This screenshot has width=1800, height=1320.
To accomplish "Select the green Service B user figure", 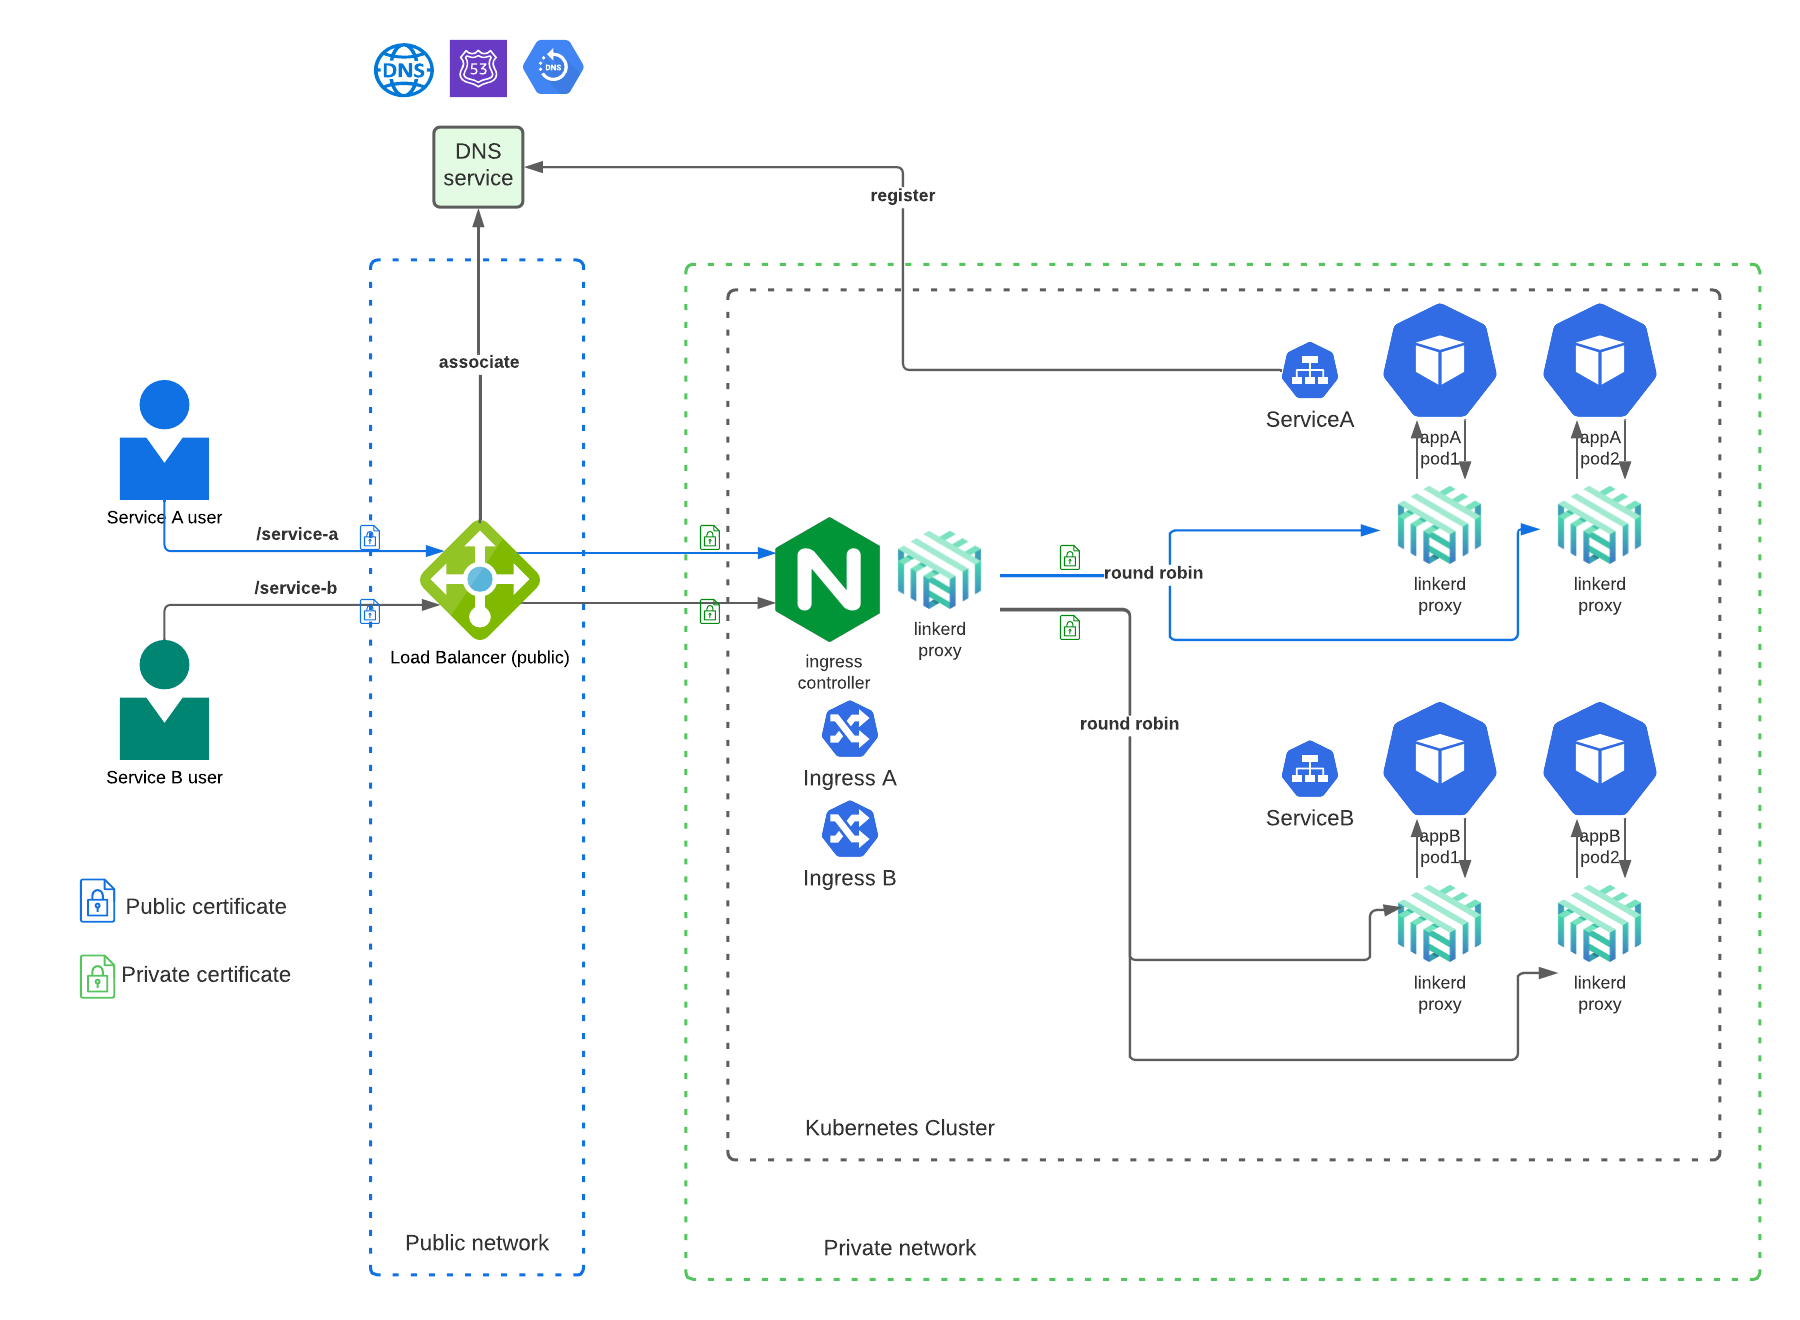I will (164, 701).
